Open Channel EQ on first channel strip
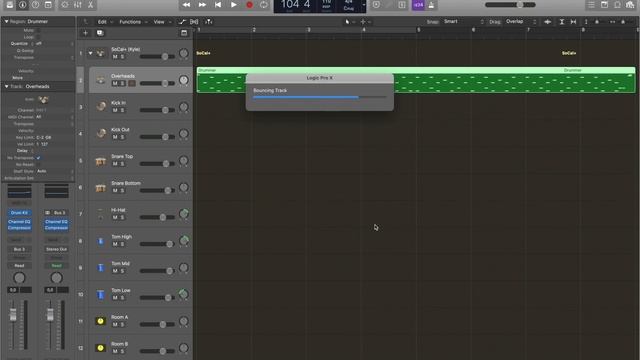This screenshot has height=360, width=640. click(x=19, y=222)
